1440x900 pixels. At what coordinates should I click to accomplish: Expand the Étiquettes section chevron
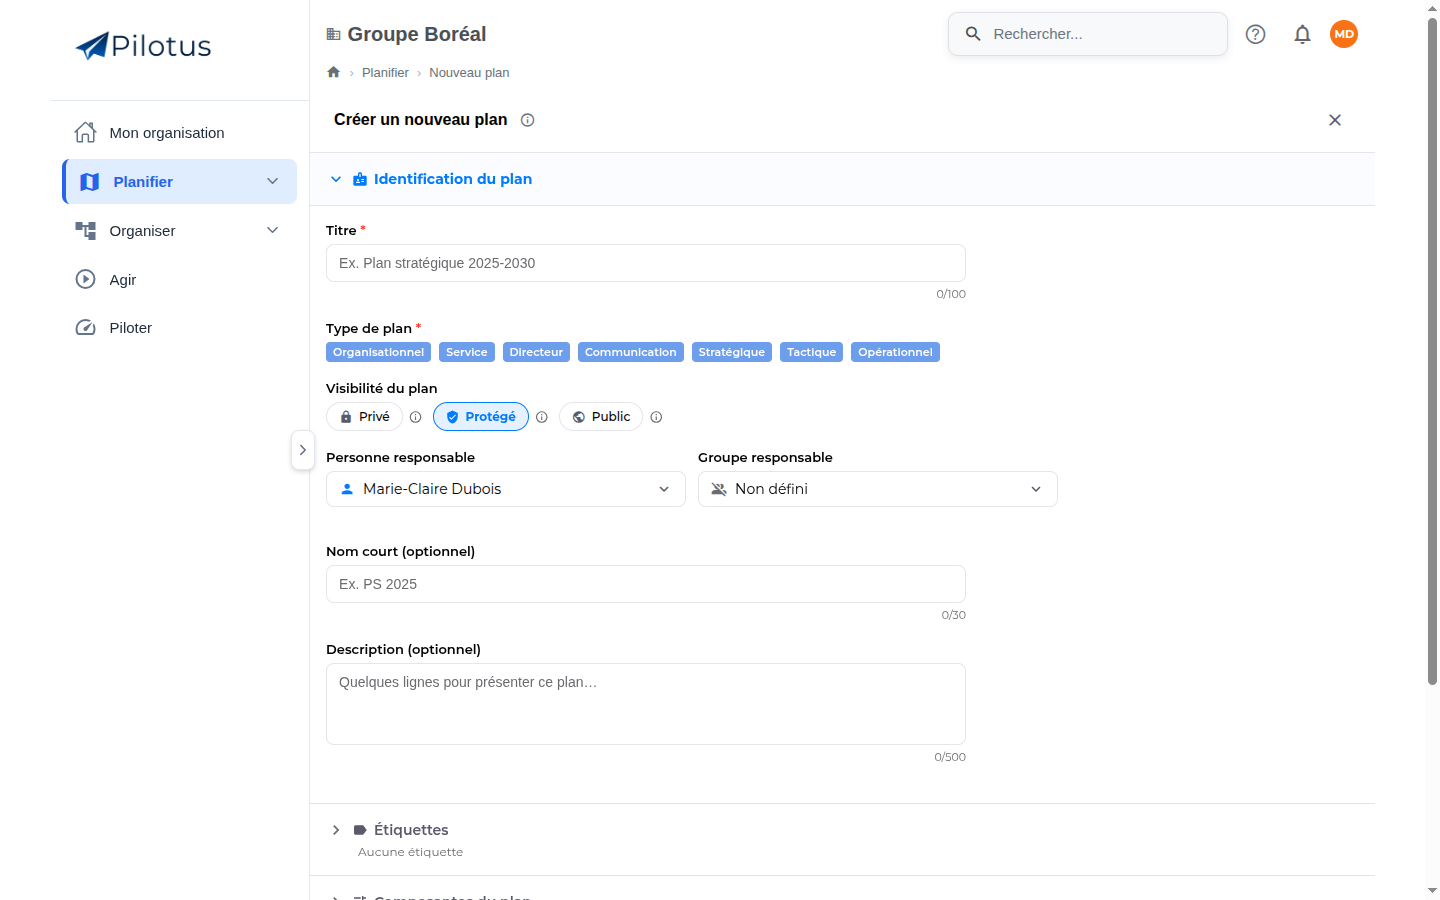click(x=336, y=830)
